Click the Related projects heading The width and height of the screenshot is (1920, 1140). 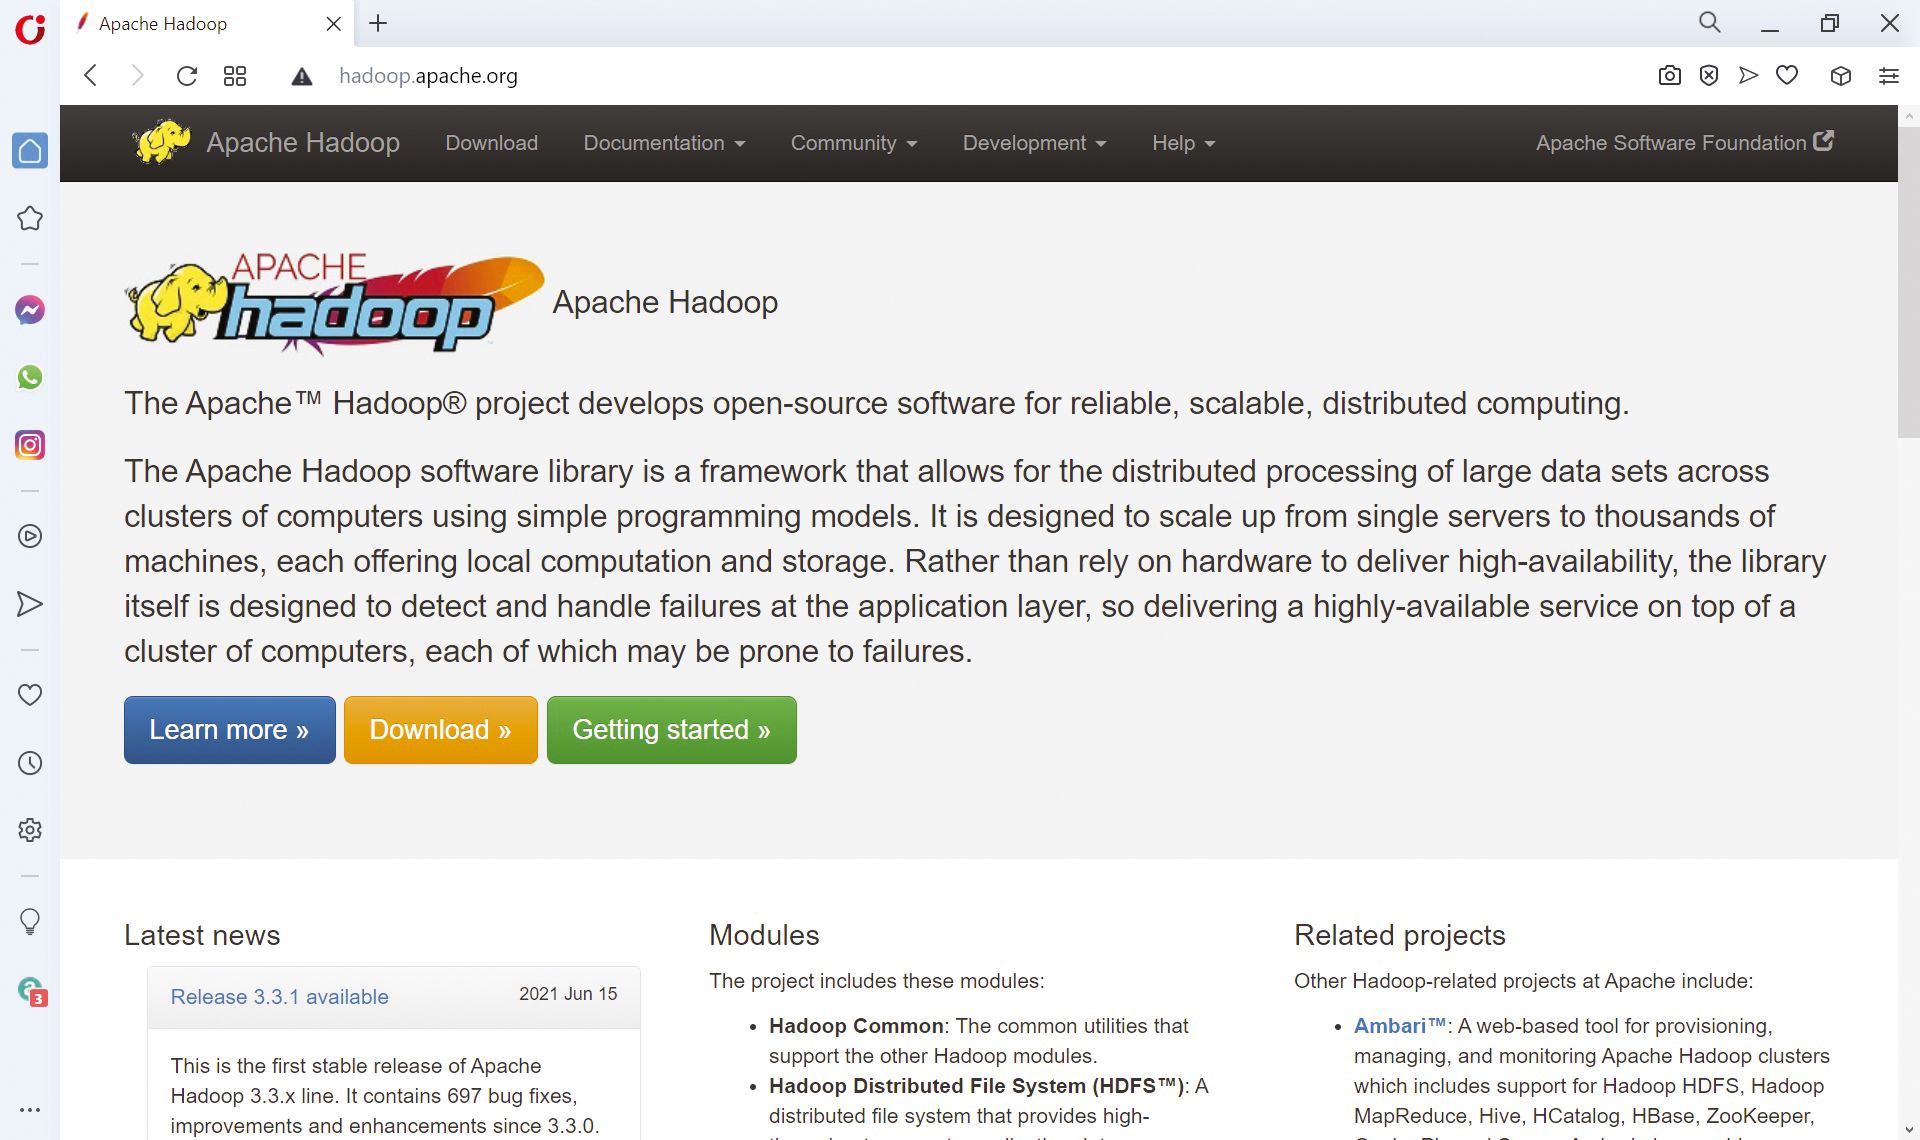coord(1400,935)
